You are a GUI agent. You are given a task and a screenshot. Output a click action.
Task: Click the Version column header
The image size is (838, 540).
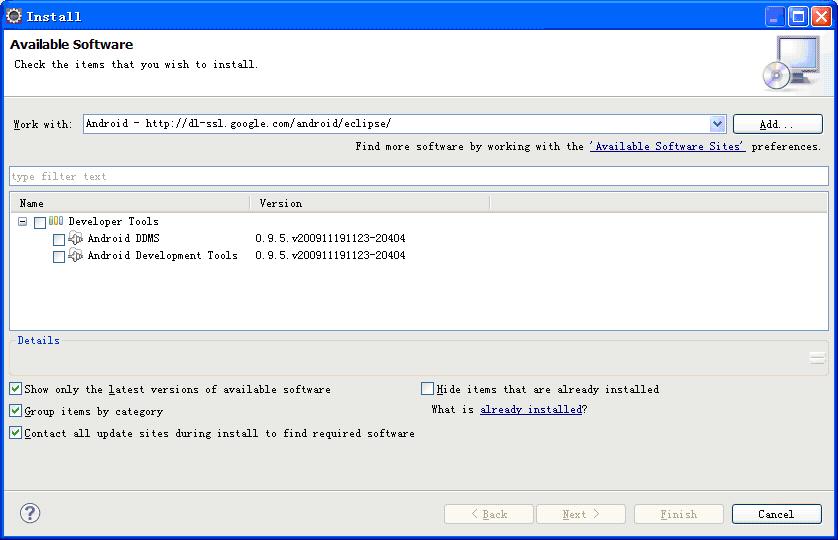370,203
